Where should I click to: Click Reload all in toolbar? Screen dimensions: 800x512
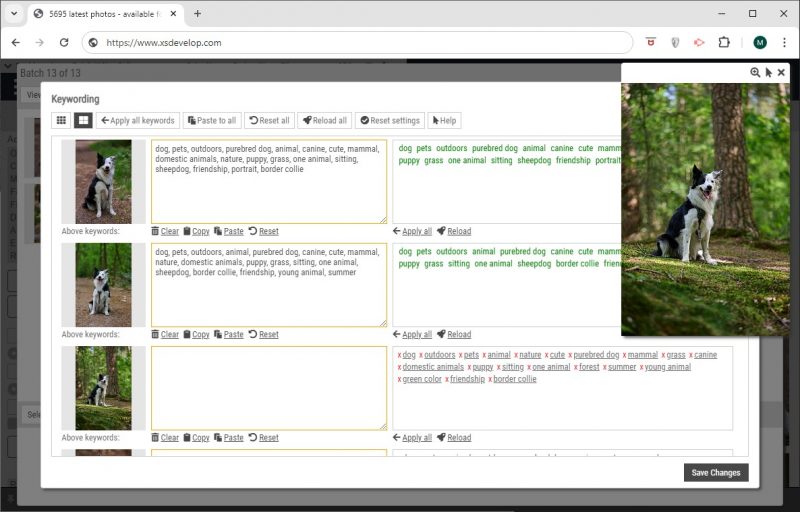324,120
